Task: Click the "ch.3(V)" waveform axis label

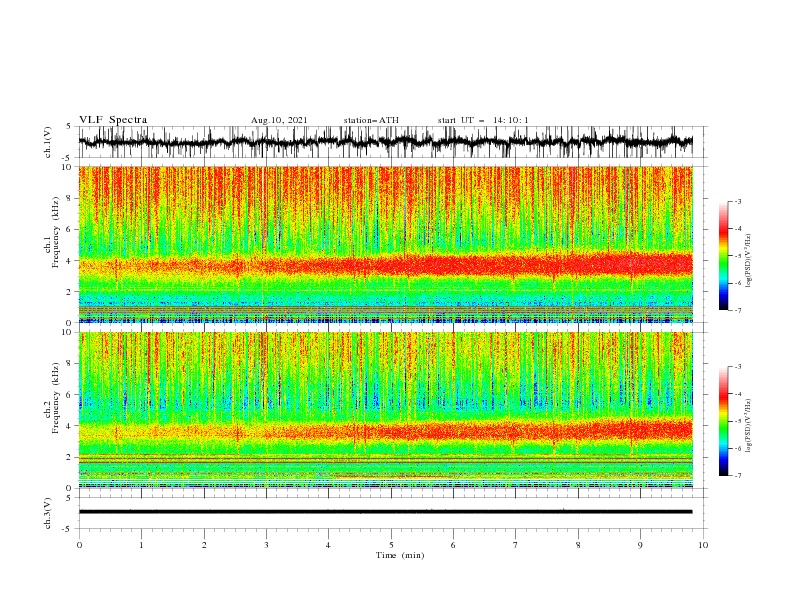Action: point(48,513)
